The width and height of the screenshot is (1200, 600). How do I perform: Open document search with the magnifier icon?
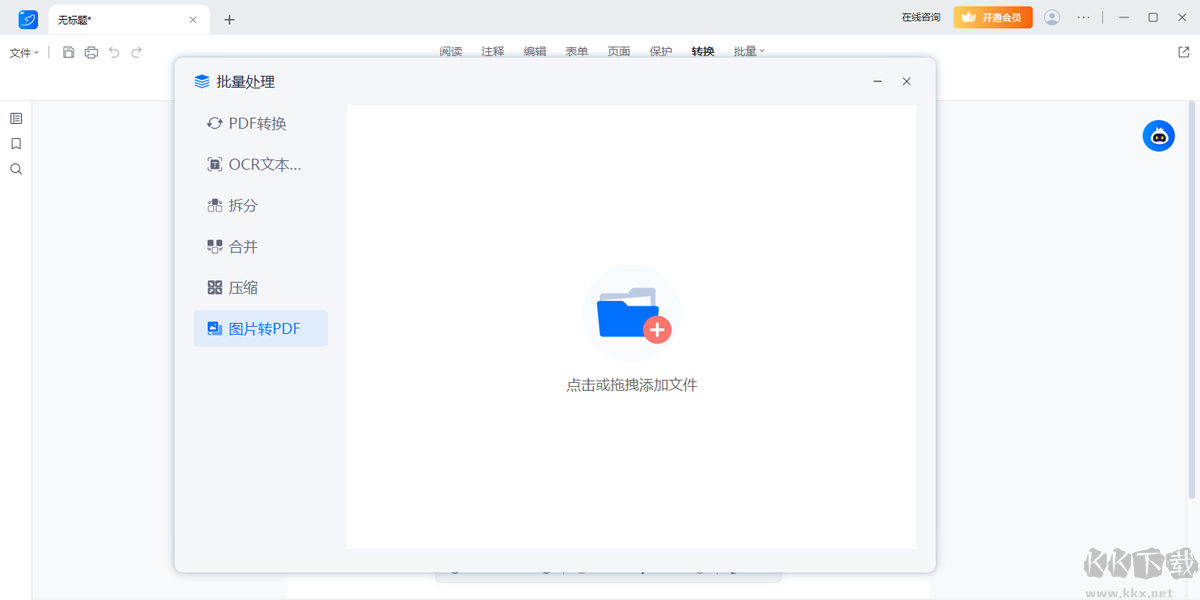coord(15,169)
